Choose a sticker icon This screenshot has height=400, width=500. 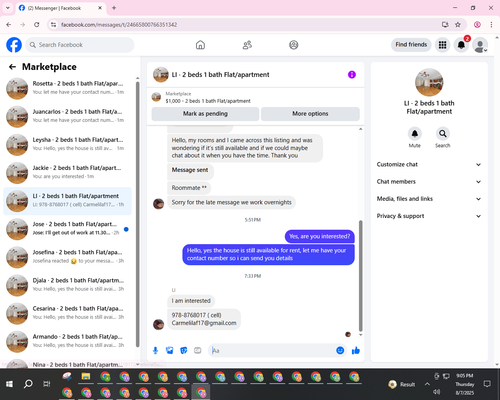click(x=184, y=350)
